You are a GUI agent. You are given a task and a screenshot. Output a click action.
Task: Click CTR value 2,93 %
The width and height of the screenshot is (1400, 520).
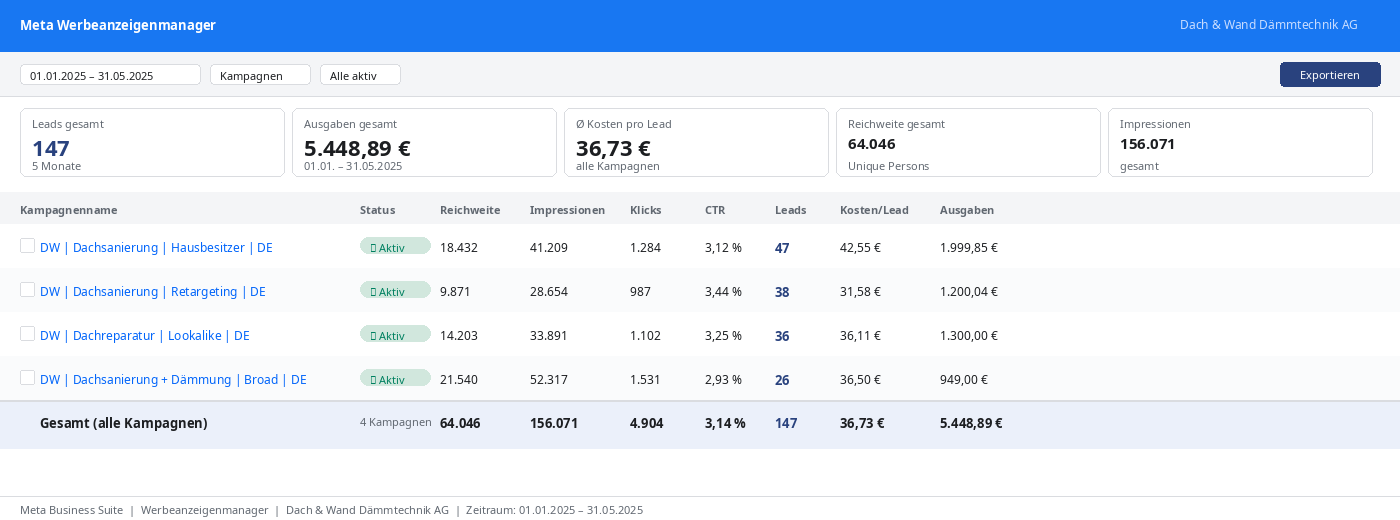[723, 380]
